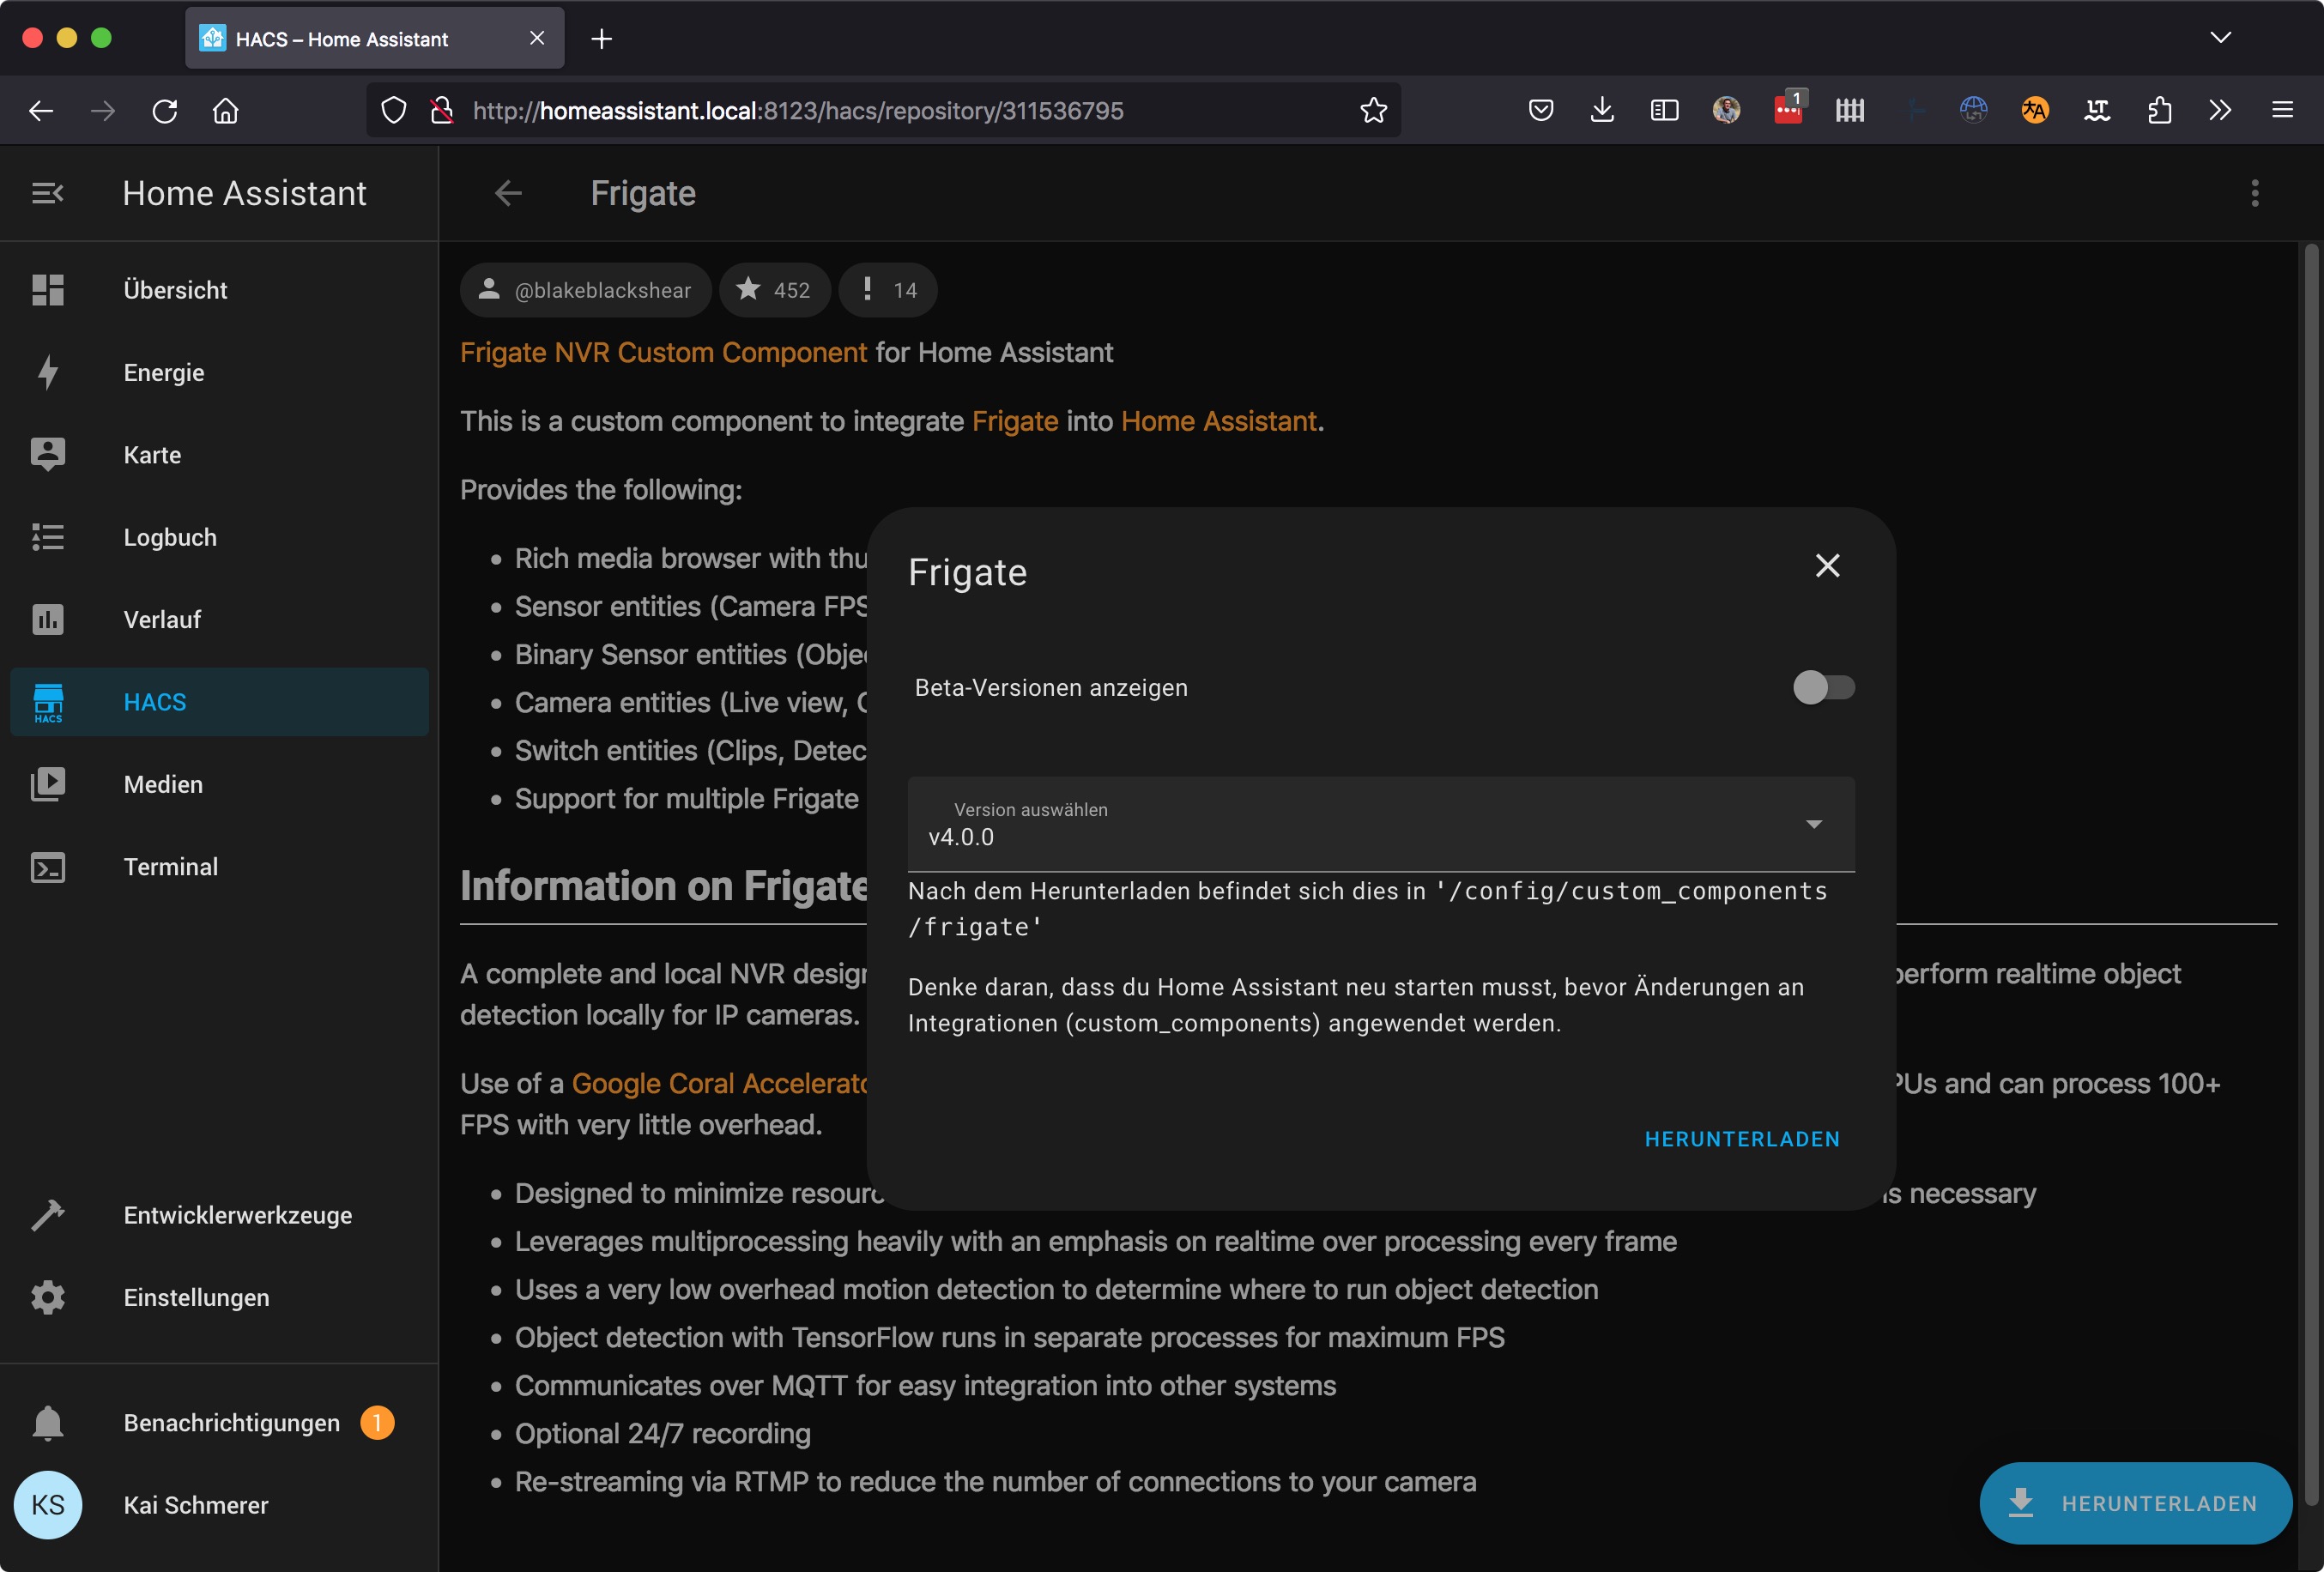Toggle Beta-Versionen anzeigen switch
This screenshot has height=1572, width=2324.
(1822, 687)
